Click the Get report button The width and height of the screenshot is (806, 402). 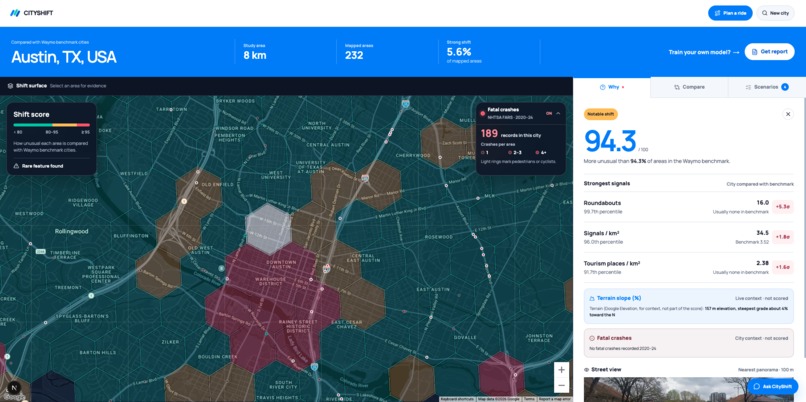click(770, 51)
